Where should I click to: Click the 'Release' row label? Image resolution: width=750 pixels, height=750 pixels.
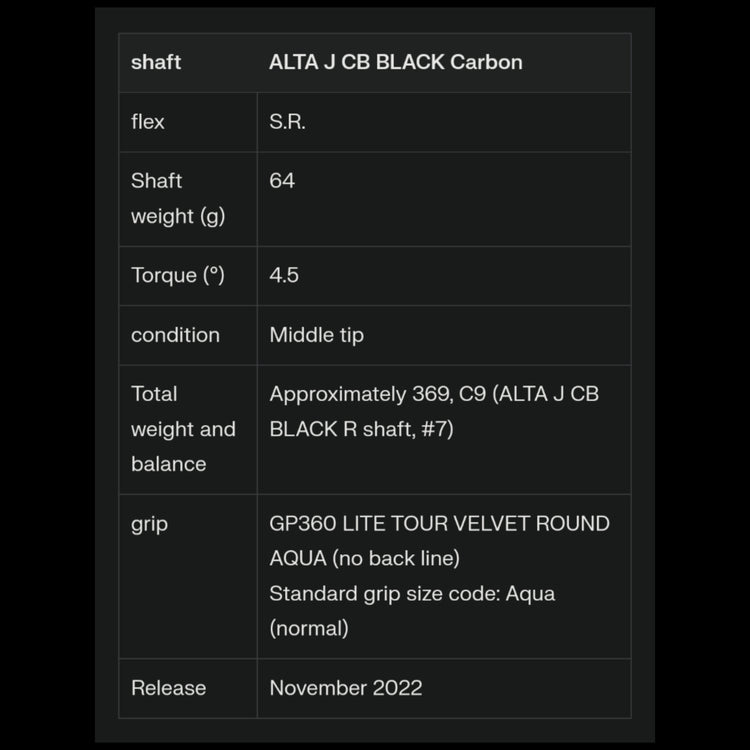[x=168, y=688]
